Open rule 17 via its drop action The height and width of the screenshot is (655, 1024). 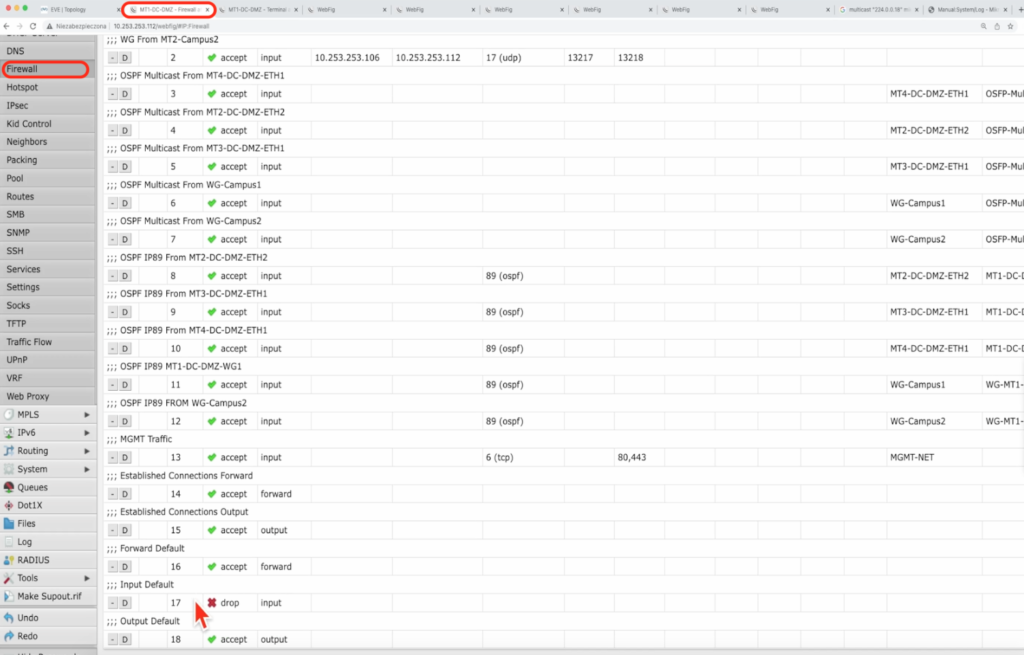click(229, 603)
